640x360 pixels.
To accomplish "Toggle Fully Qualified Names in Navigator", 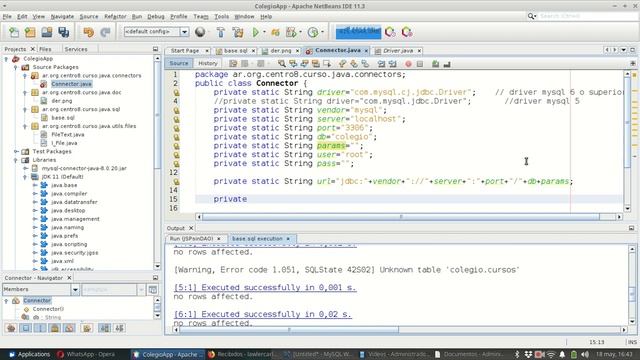I will [x=87, y=328].
